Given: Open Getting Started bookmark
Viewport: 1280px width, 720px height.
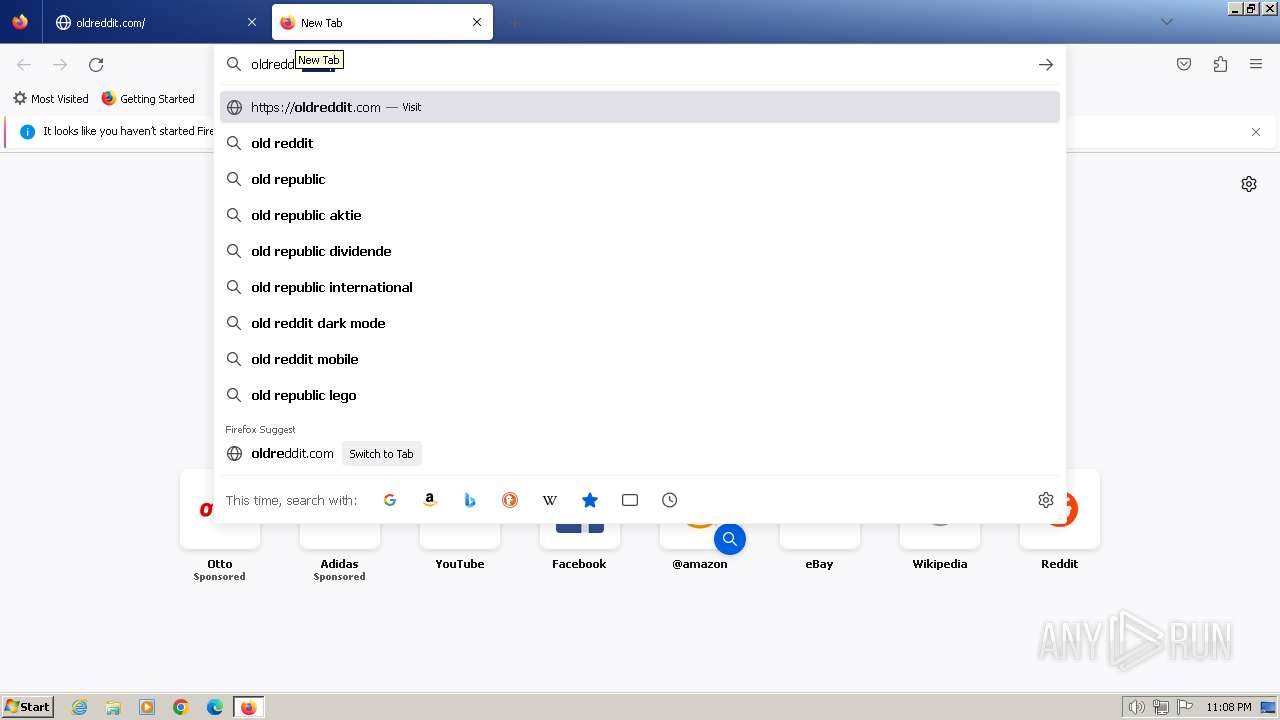Looking at the screenshot, I should 148,99.
